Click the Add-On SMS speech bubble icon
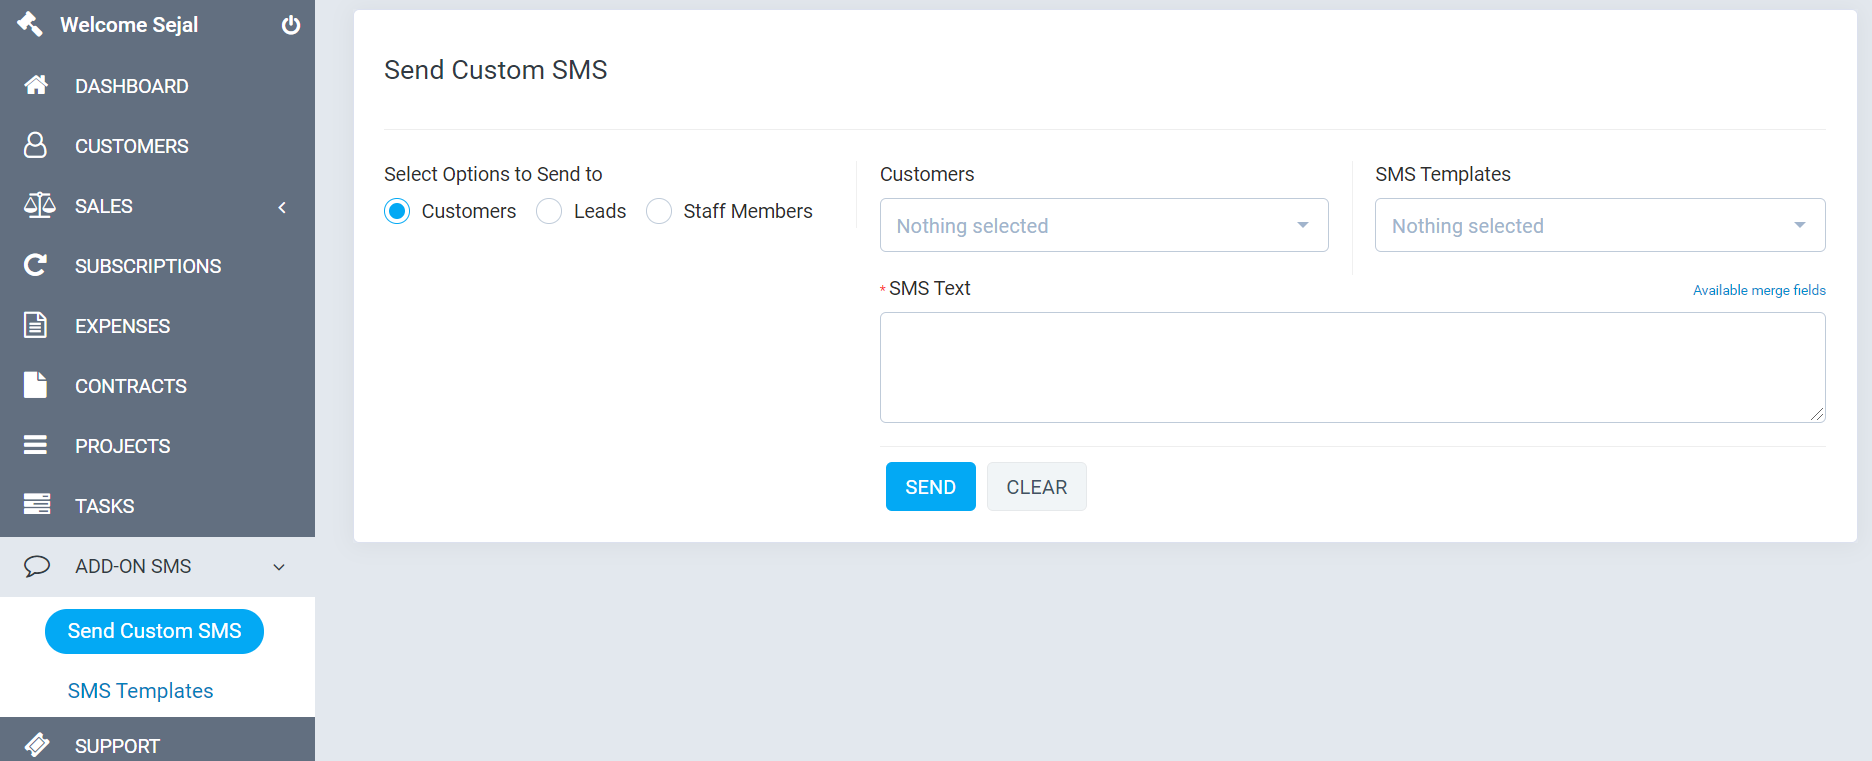Viewport: 1872px width, 761px height. coord(37,566)
